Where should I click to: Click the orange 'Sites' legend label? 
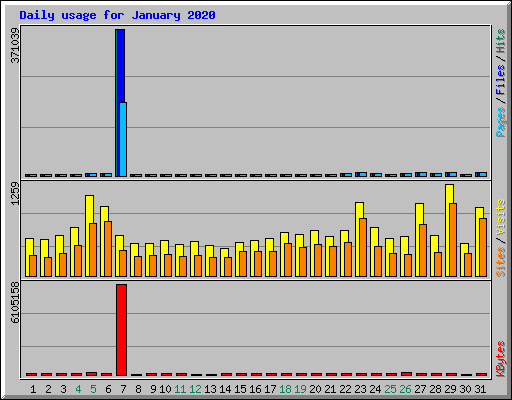(x=500, y=262)
